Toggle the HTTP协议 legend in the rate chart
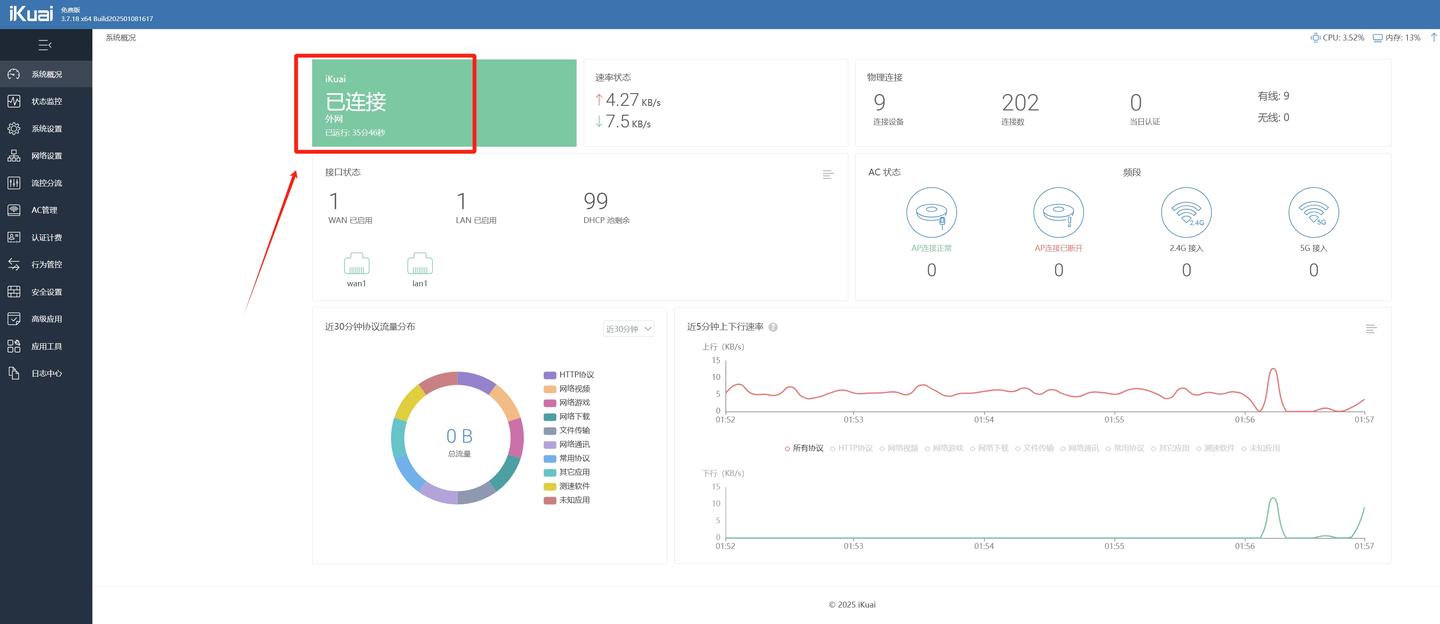The width and height of the screenshot is (1440, 624). (851, 448)
